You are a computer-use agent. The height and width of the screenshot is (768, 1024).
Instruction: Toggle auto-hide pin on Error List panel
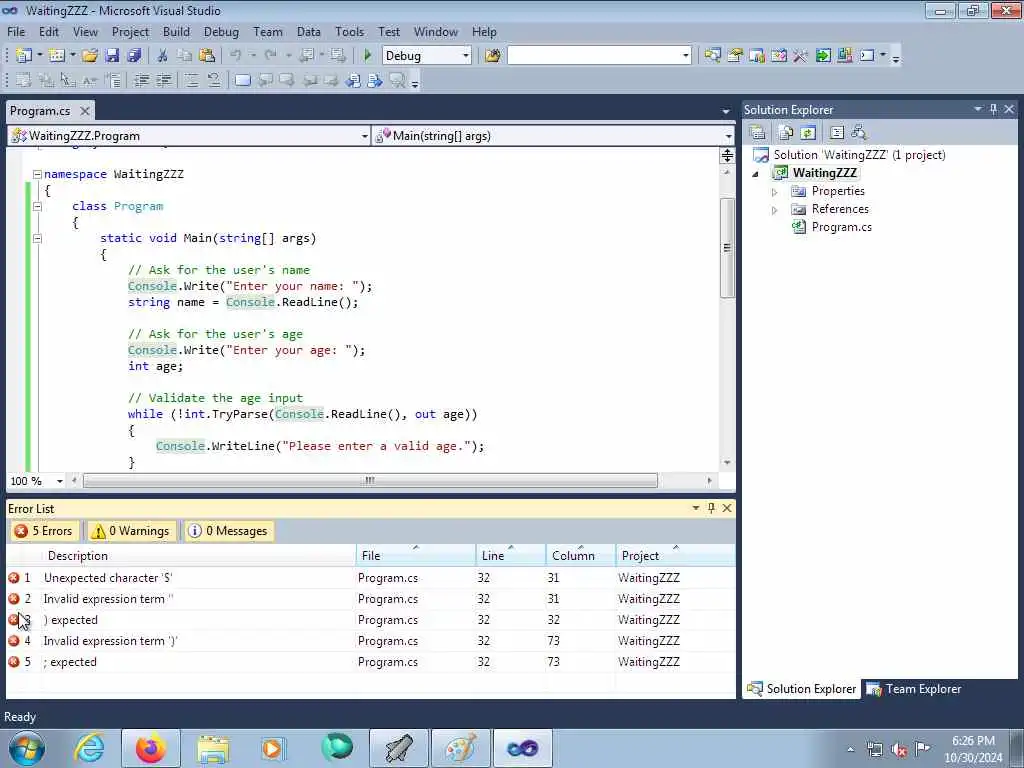tap(711, 508)
